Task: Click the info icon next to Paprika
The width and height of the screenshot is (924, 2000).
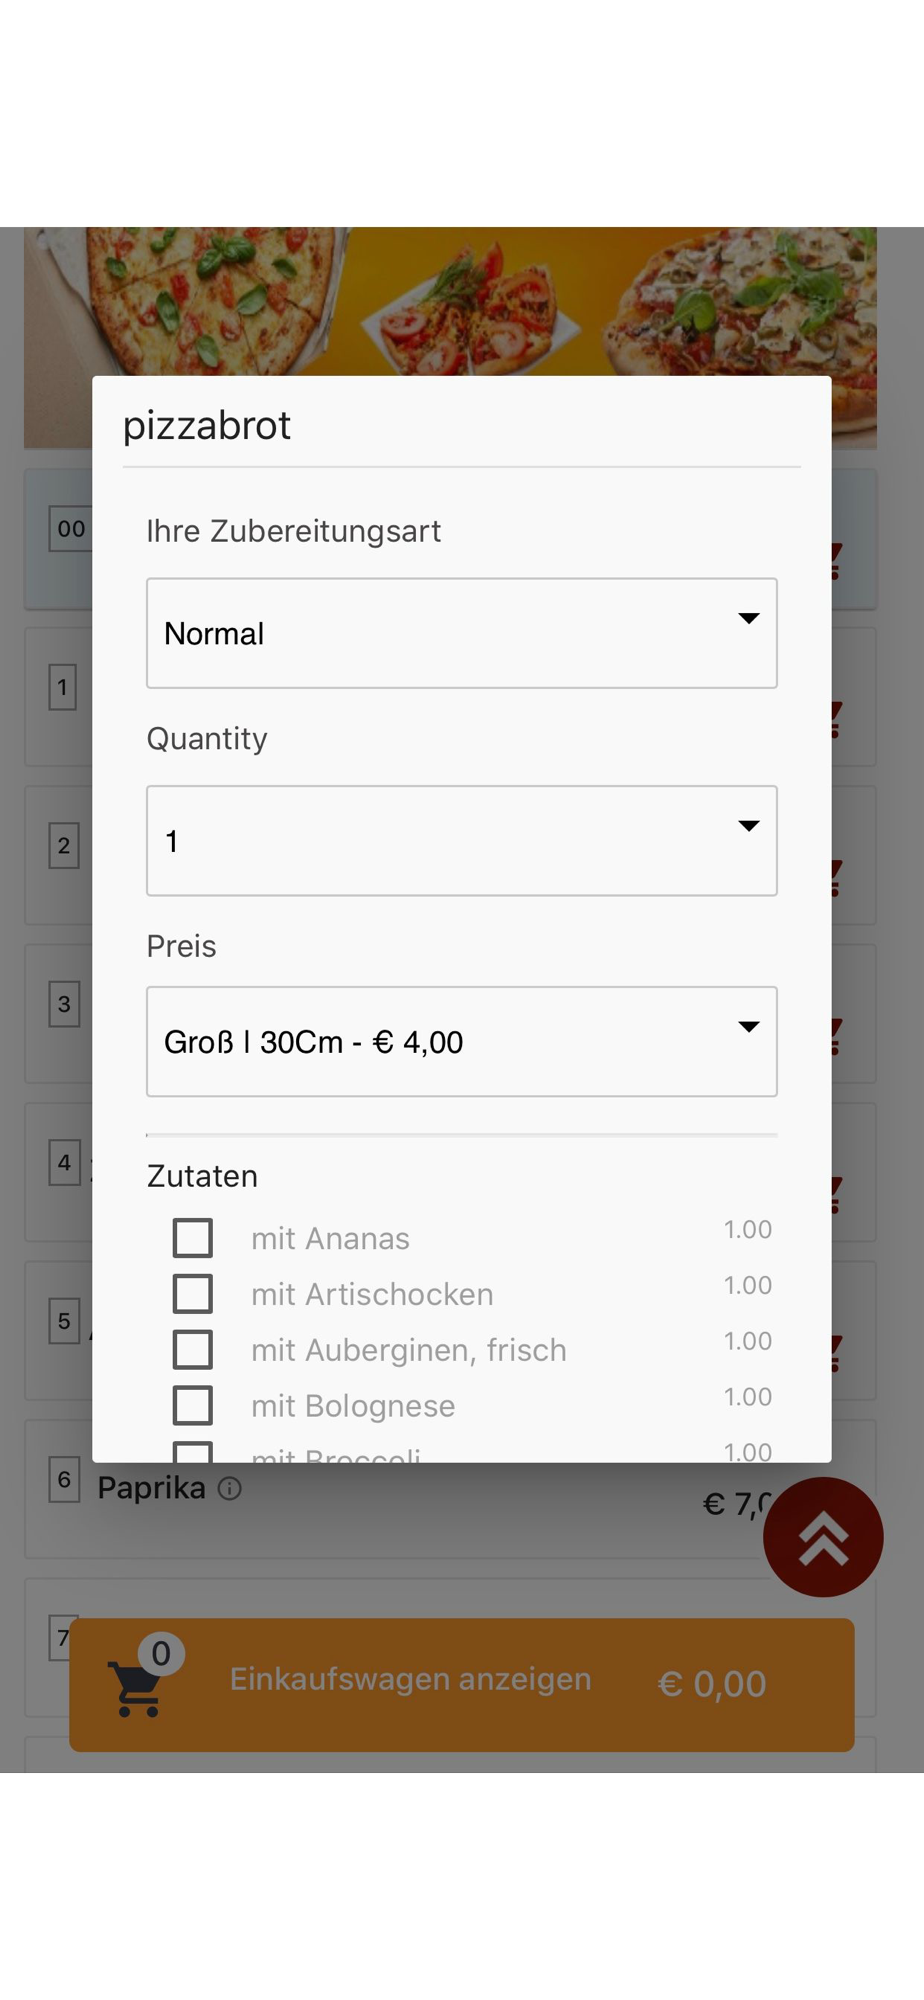Action: point(230,1489)
